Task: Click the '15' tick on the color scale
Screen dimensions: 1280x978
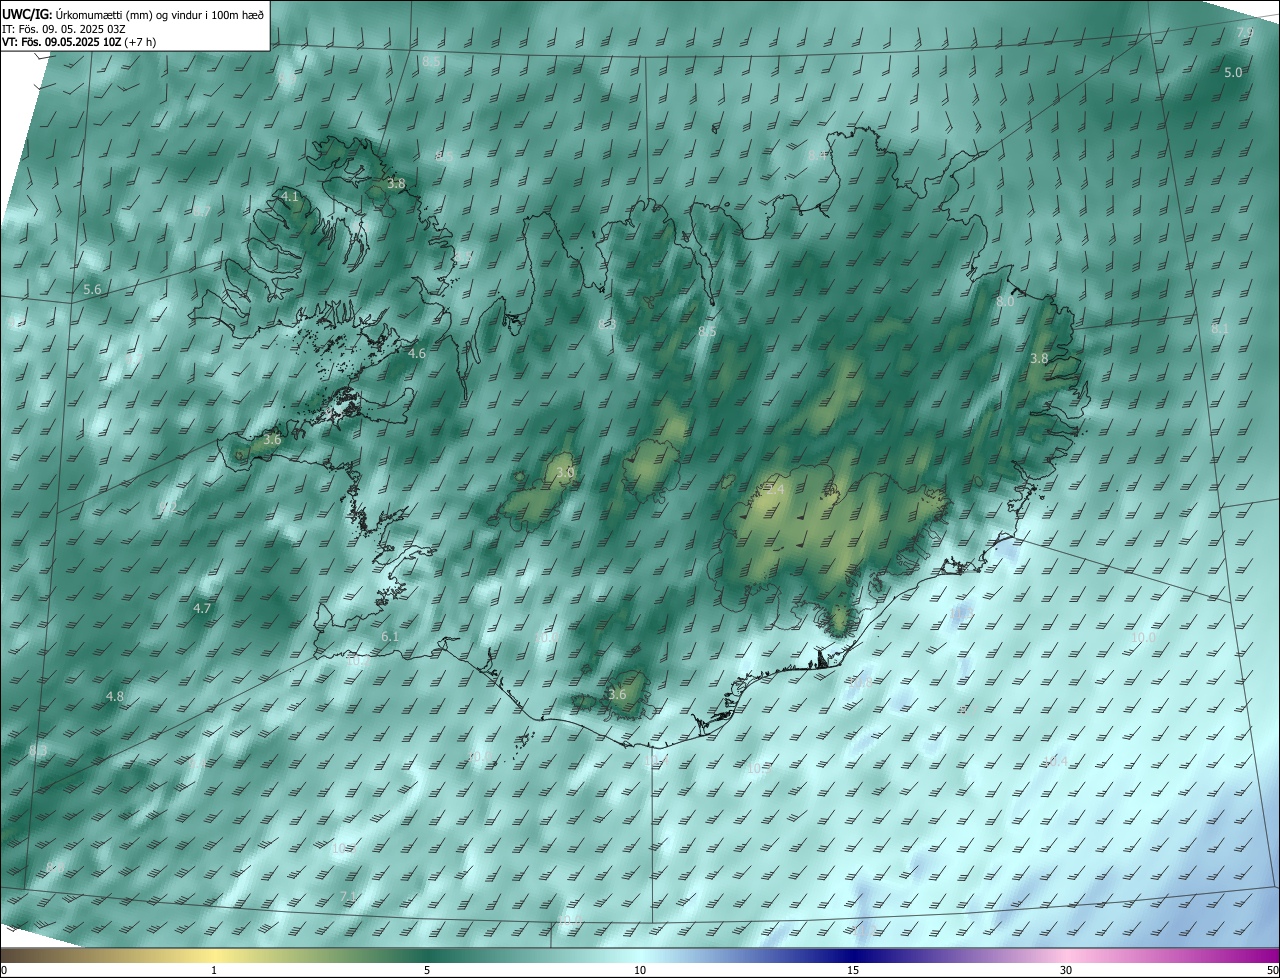Action: [x=853, y=970]
